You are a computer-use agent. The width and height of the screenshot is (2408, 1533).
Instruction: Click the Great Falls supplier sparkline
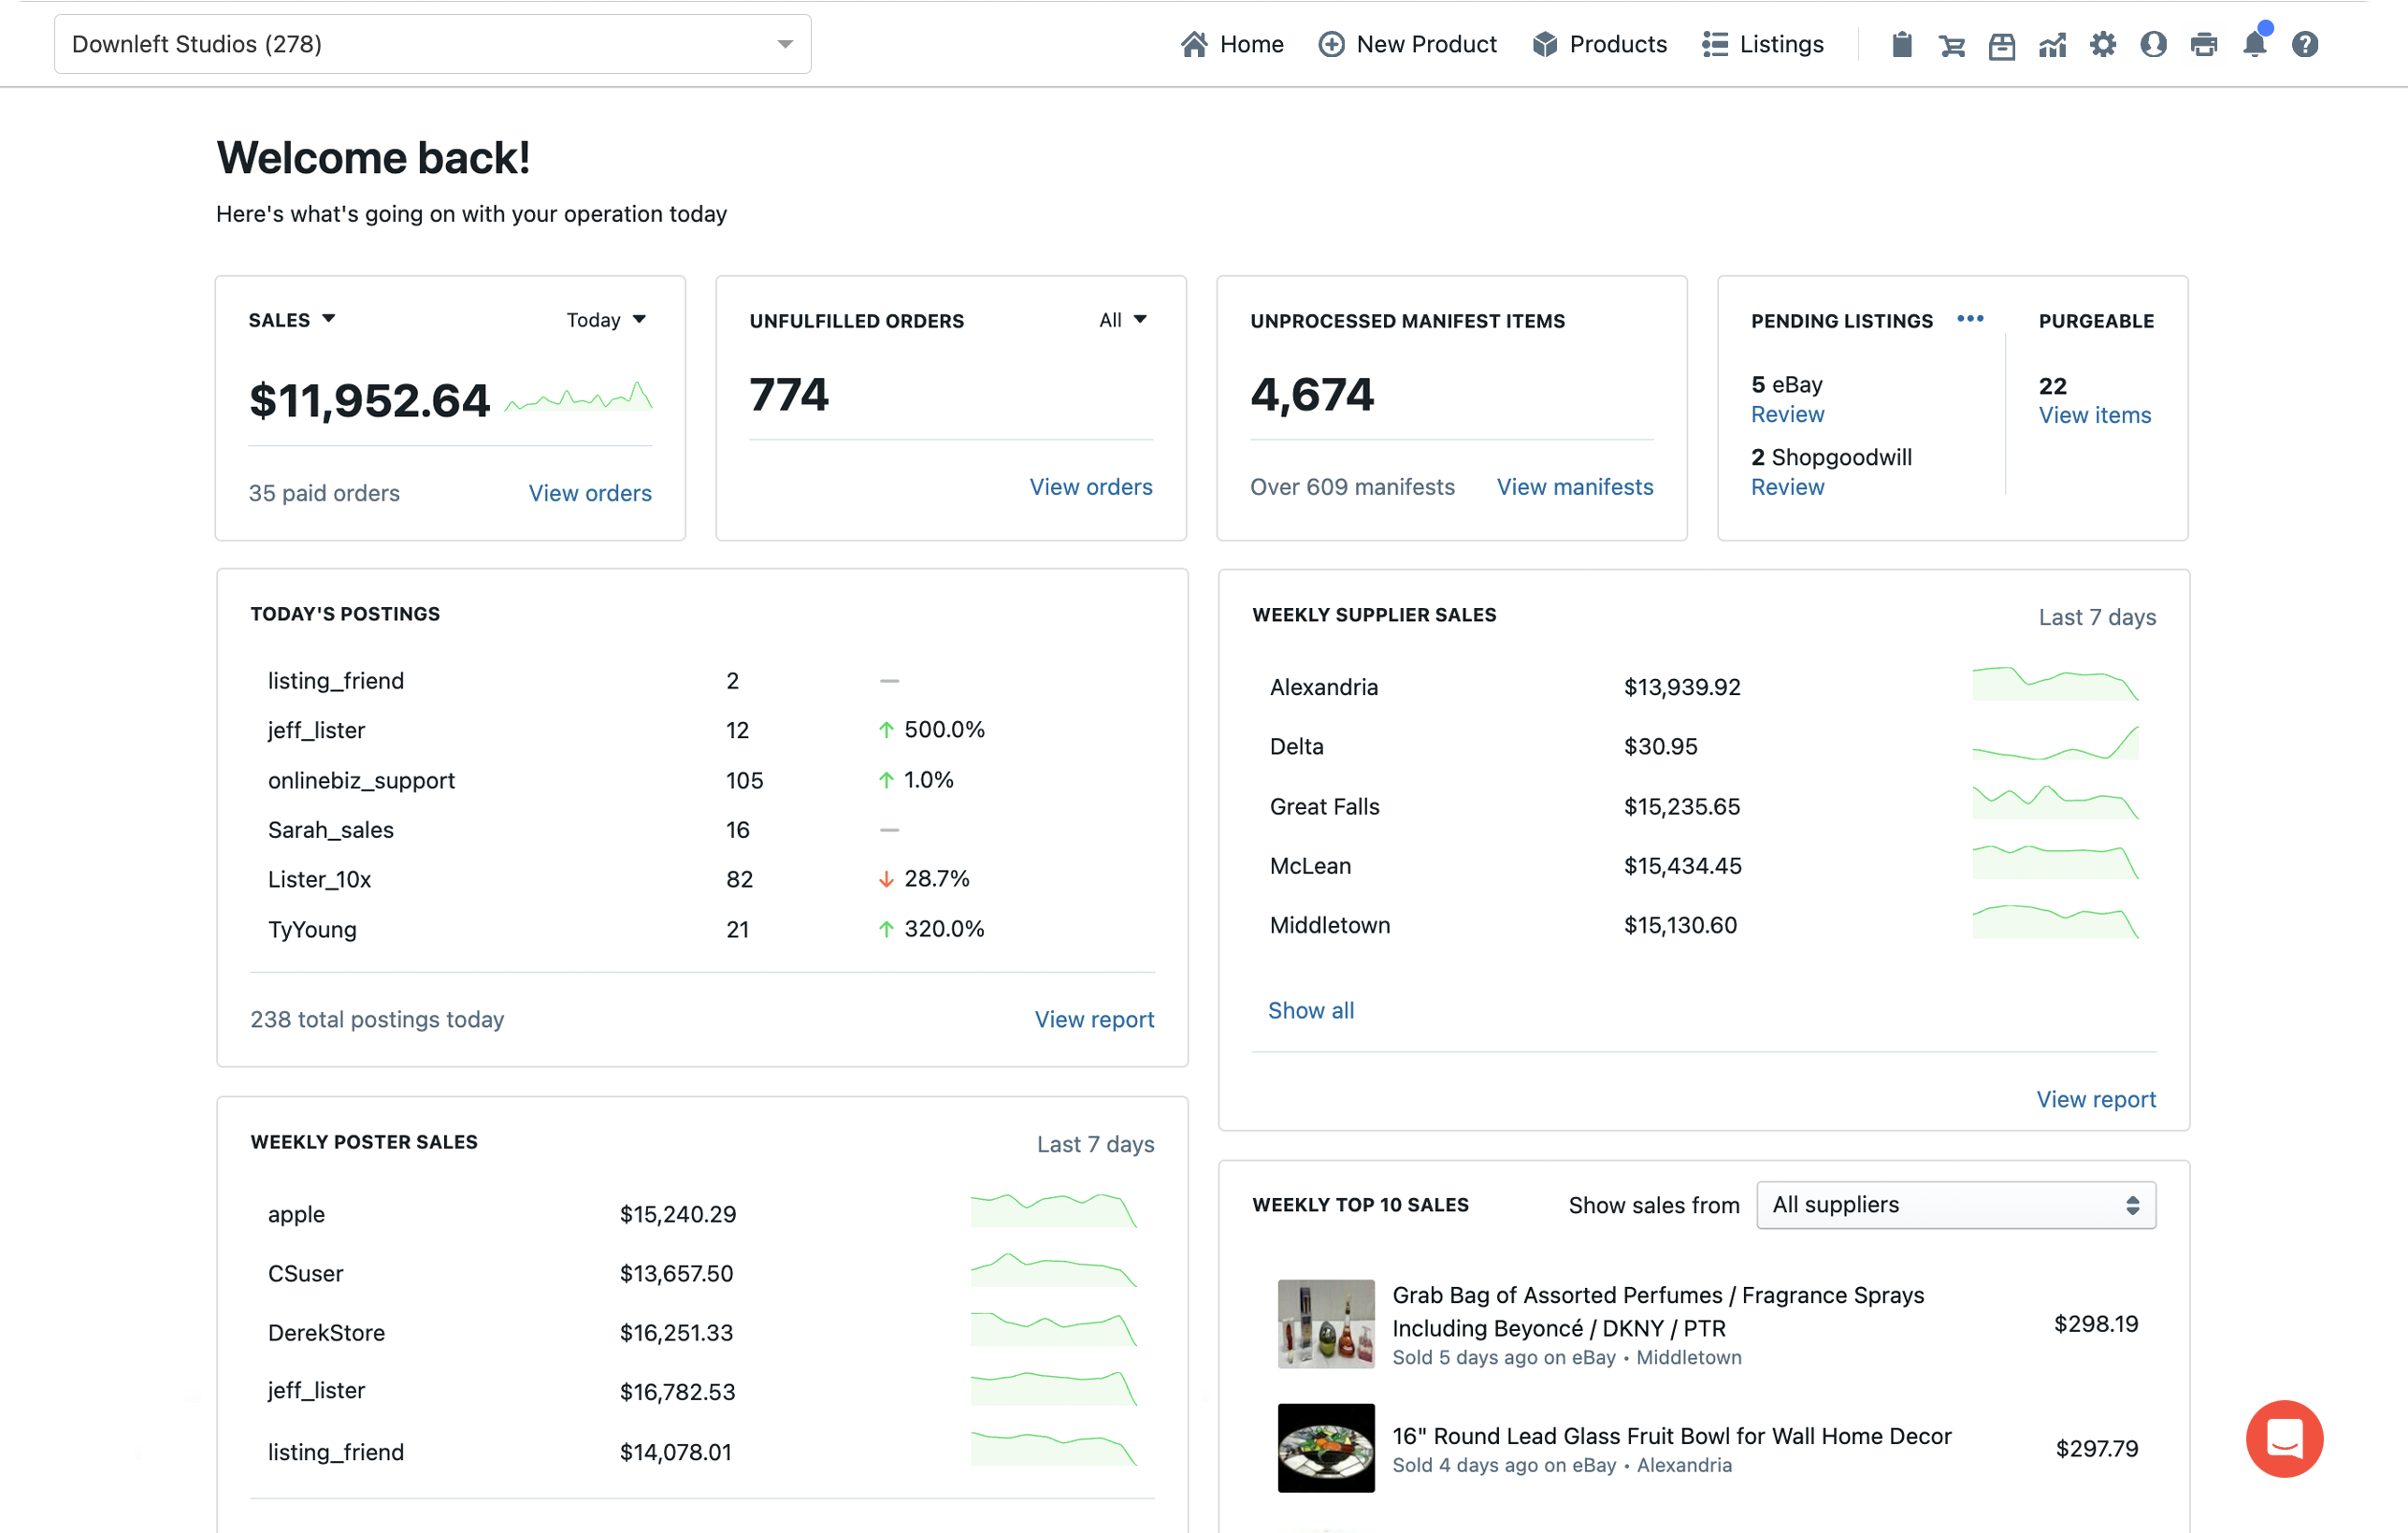[2055, 803]
